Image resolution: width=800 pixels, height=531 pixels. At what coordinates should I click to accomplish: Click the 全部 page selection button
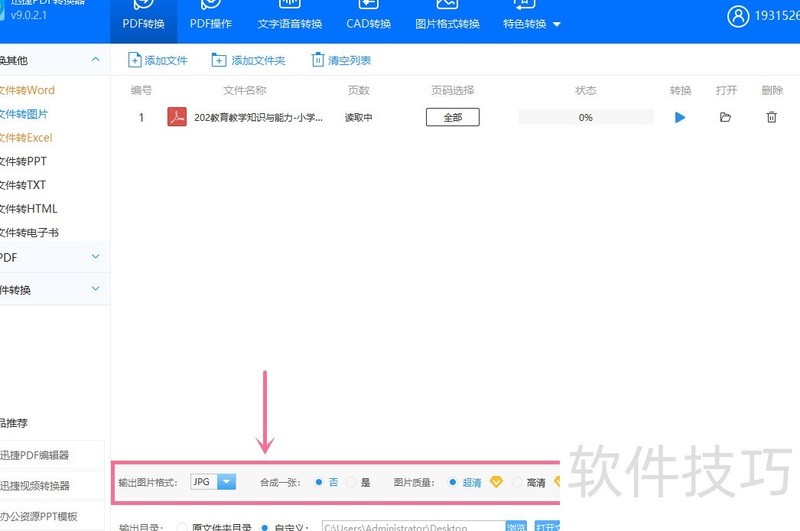pyautogui.click(x=453, y=117)
